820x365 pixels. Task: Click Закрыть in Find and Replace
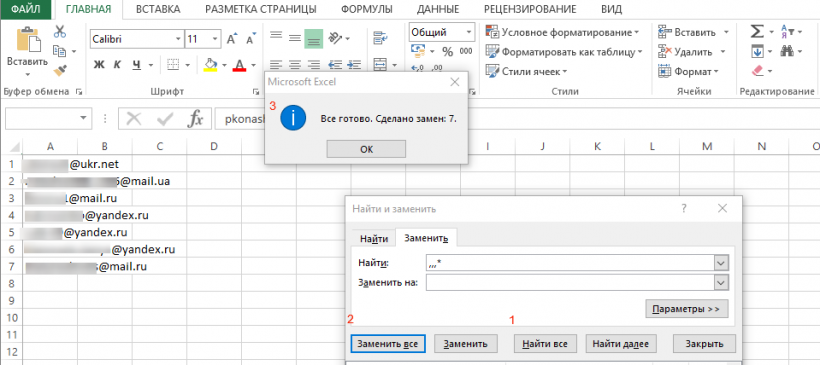[x=704, y=344]
